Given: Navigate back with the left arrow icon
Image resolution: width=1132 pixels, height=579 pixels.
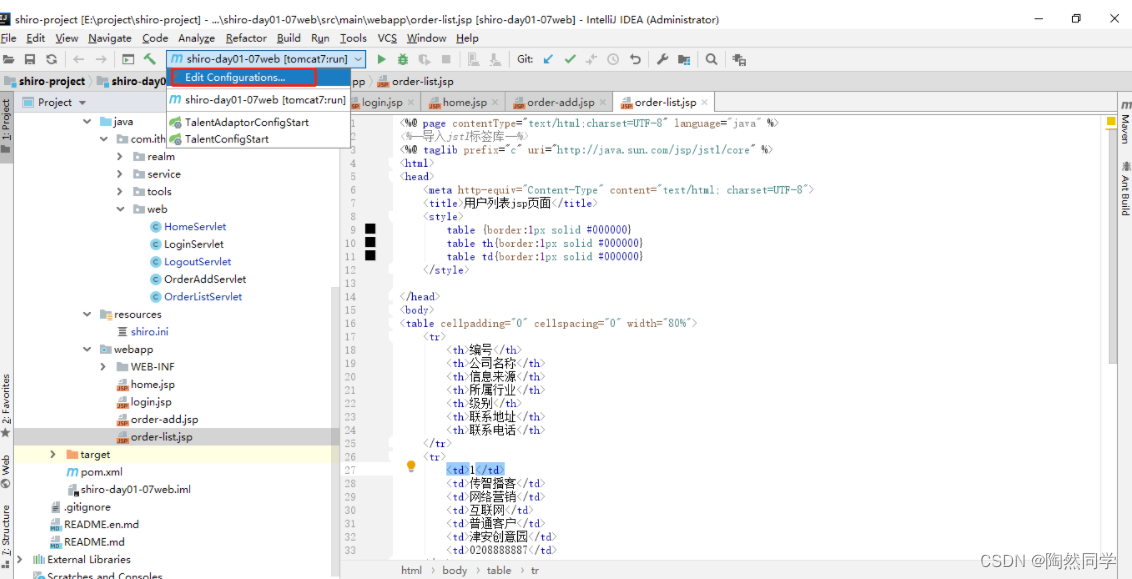Looking at the screenshot, I should [78, 59].
